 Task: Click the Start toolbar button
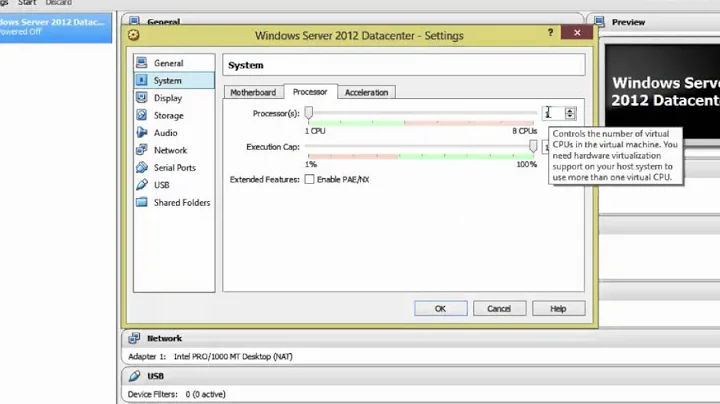27,3
